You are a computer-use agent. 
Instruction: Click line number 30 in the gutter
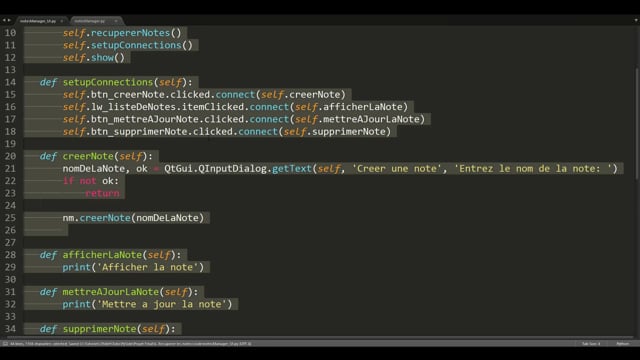click(x=10, y=280)
